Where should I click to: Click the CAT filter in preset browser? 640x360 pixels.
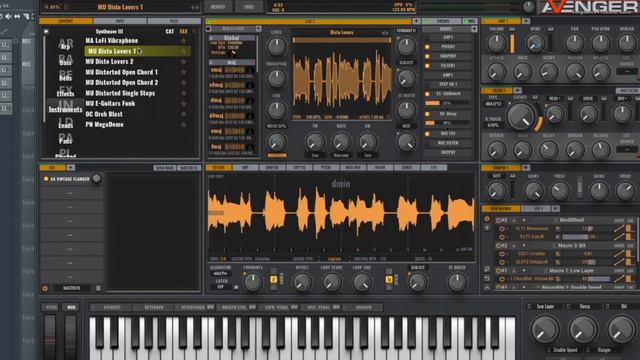(170, 31)
